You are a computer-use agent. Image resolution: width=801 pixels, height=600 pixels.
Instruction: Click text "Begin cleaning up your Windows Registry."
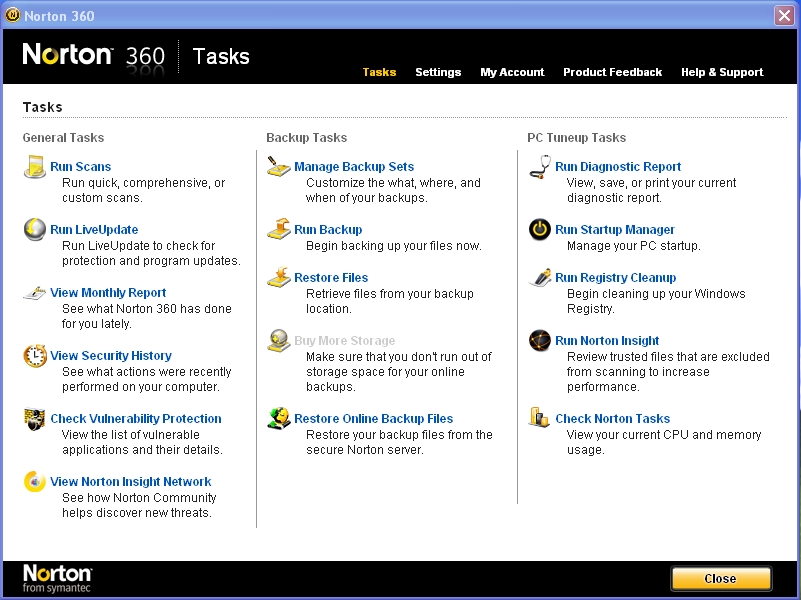click(656, 301)
